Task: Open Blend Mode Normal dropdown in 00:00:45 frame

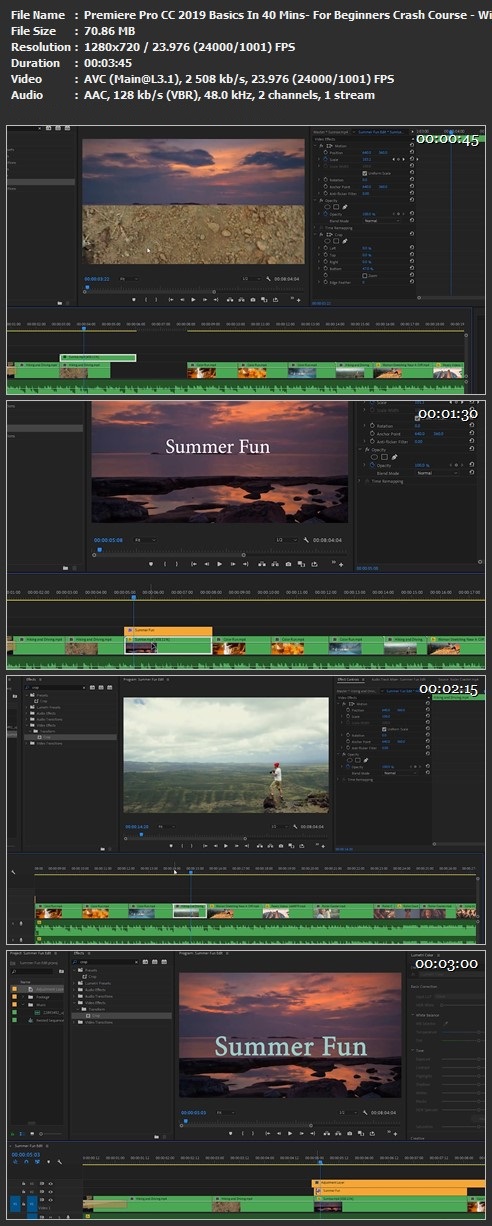Action: click(382, 220)
